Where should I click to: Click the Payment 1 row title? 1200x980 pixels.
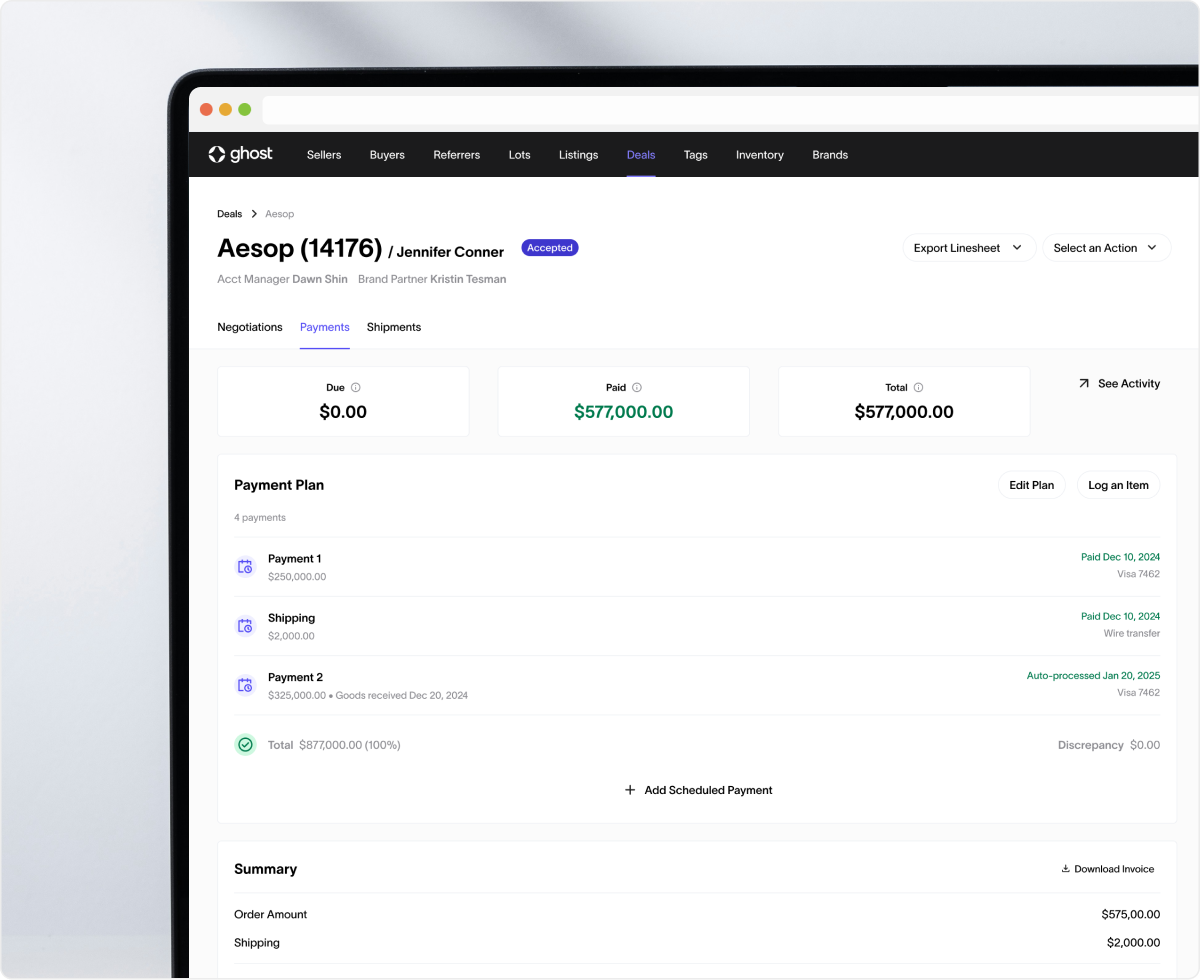[x=295, y=559]
